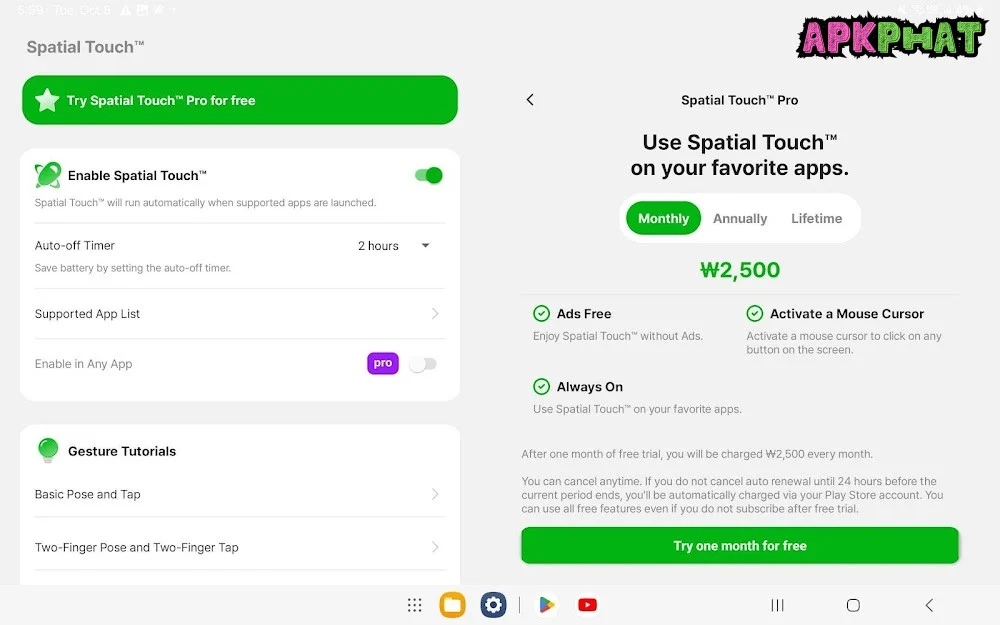Open the recent apps button
The width and height of the screenshot is (1000, 625).
777,605
